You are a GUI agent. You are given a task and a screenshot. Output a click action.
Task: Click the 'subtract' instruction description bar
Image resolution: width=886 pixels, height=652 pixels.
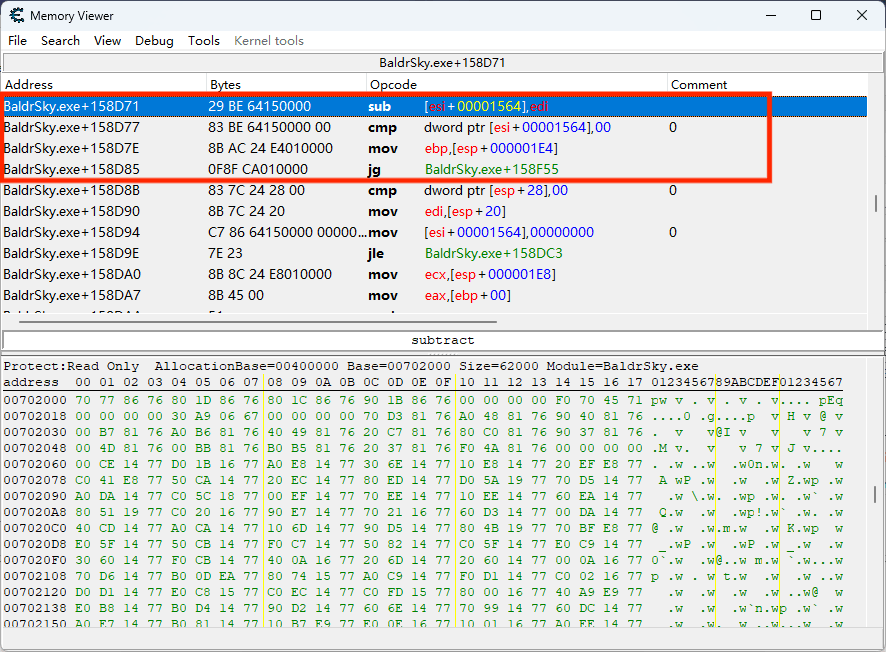442,340
